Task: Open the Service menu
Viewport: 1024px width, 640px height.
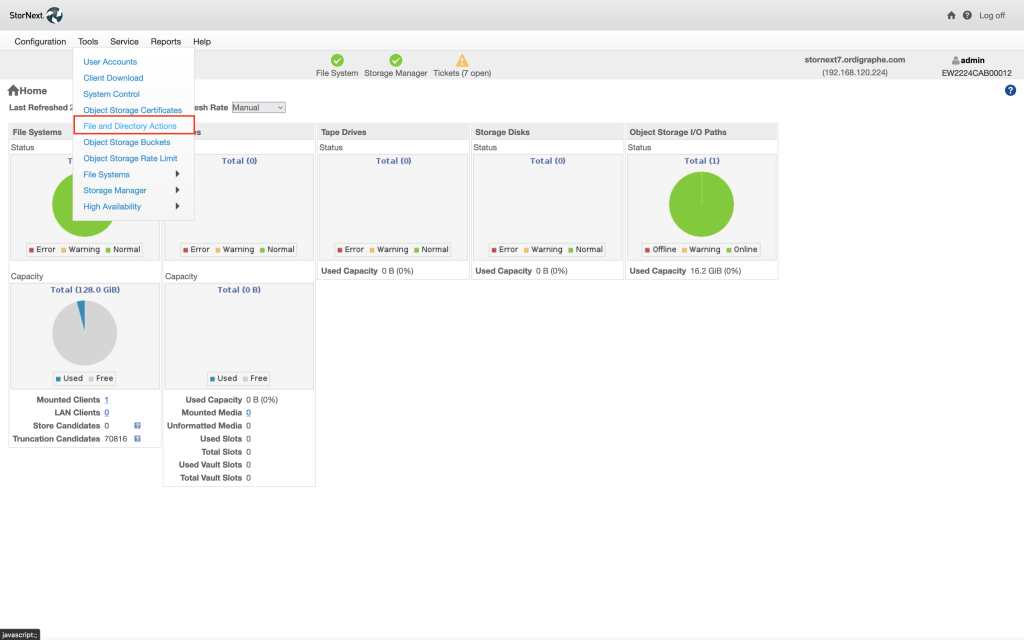Action: pos(124,41)
